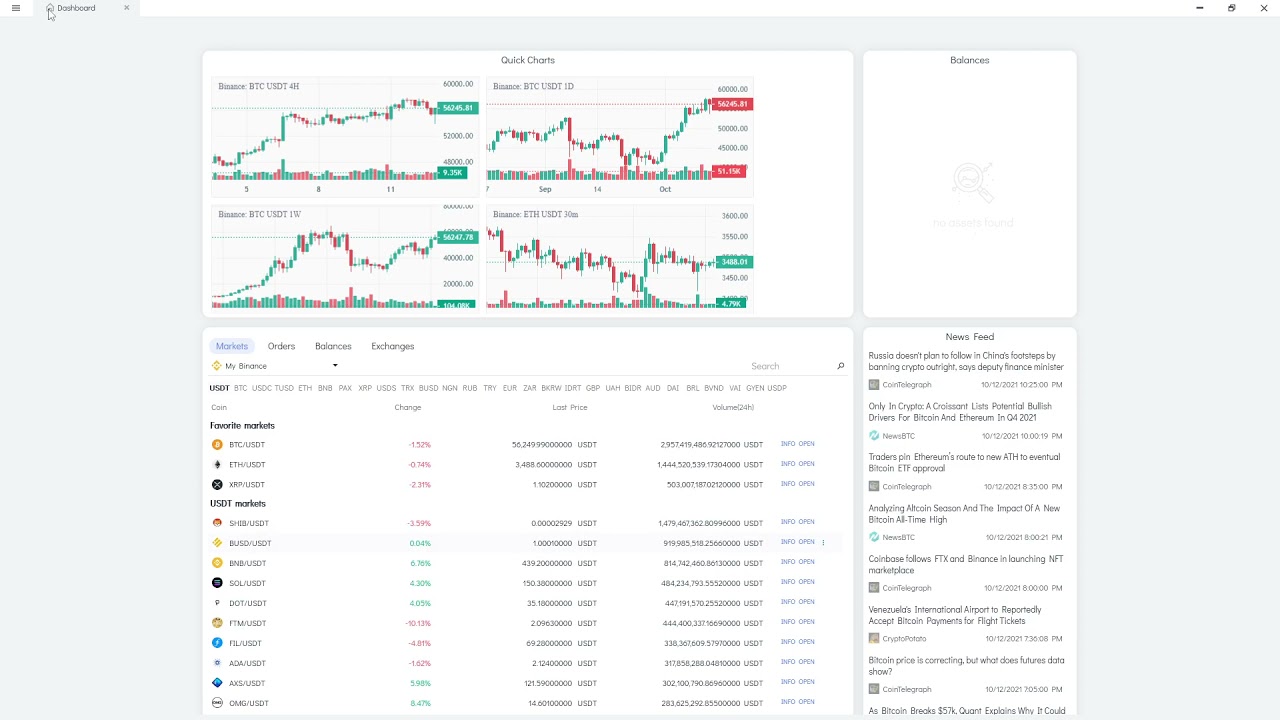The width and height of the screenshot is (1280, 720).
Task: Click OPEN on the ADA/USDT row
Action: click(x=807, y=662)
